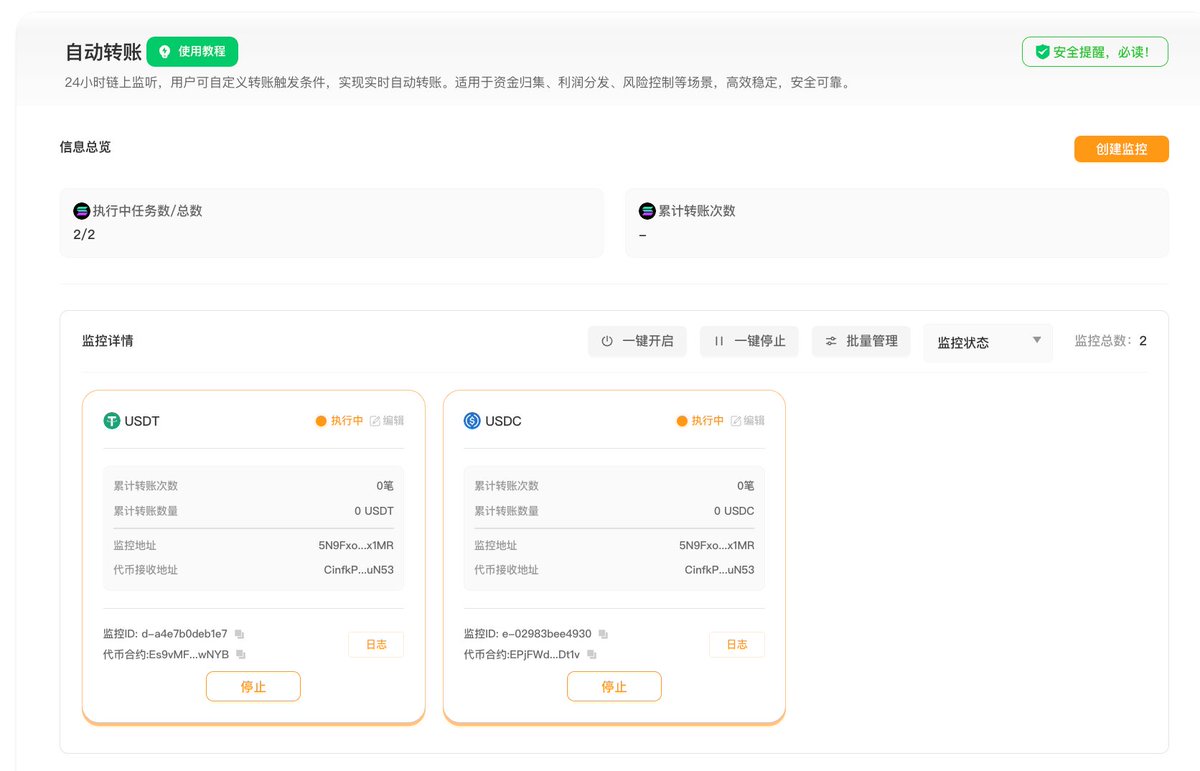
Task: Click the Solana icon beside 累计转账次数 summary
Action: [647, 211]
